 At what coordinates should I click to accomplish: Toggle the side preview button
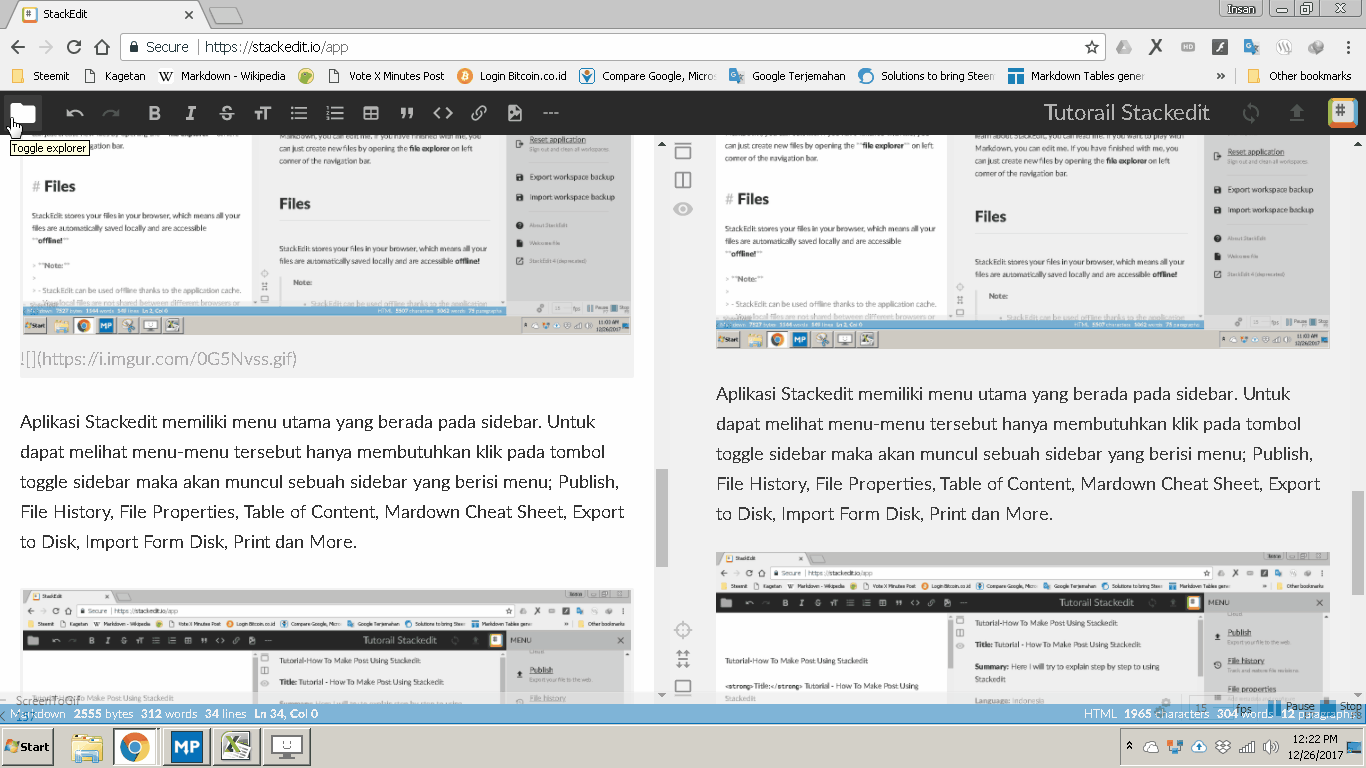coord(683,180)
